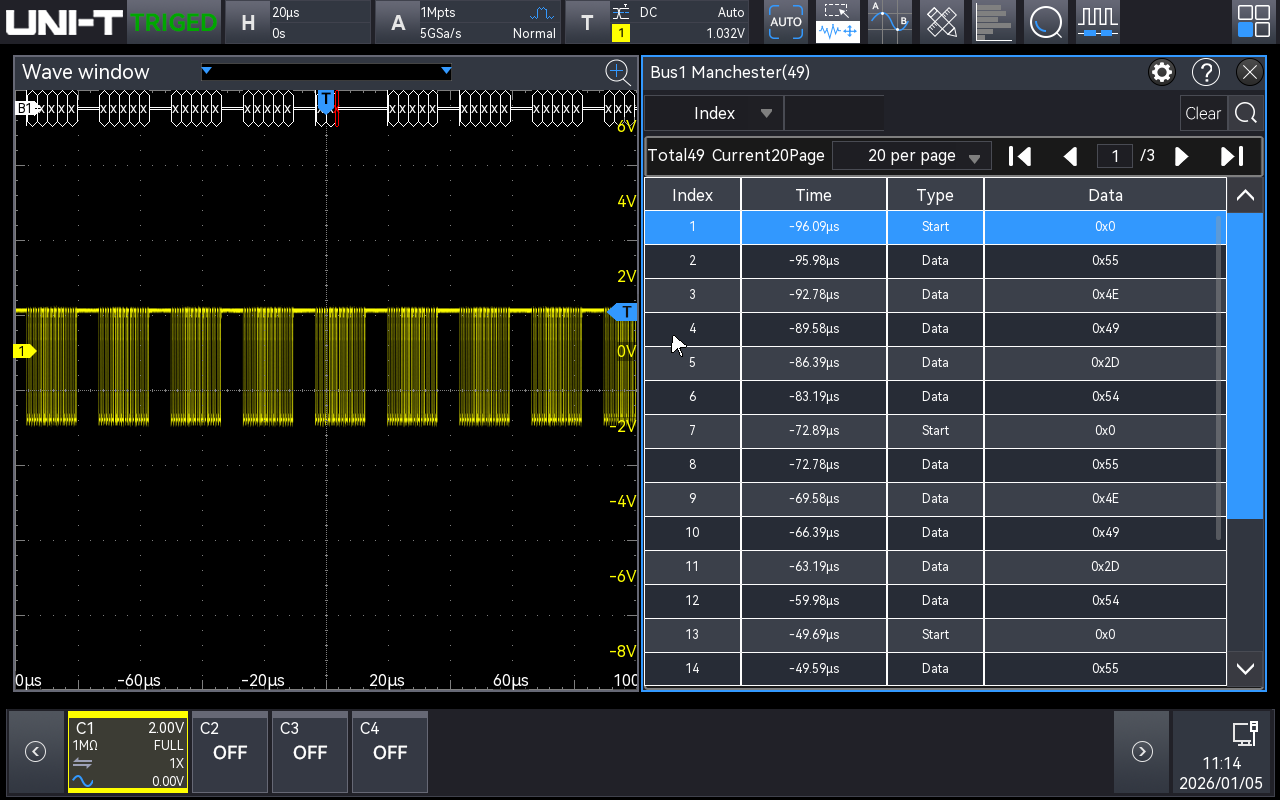Open the A acquisition menu

tap(467, 22)
